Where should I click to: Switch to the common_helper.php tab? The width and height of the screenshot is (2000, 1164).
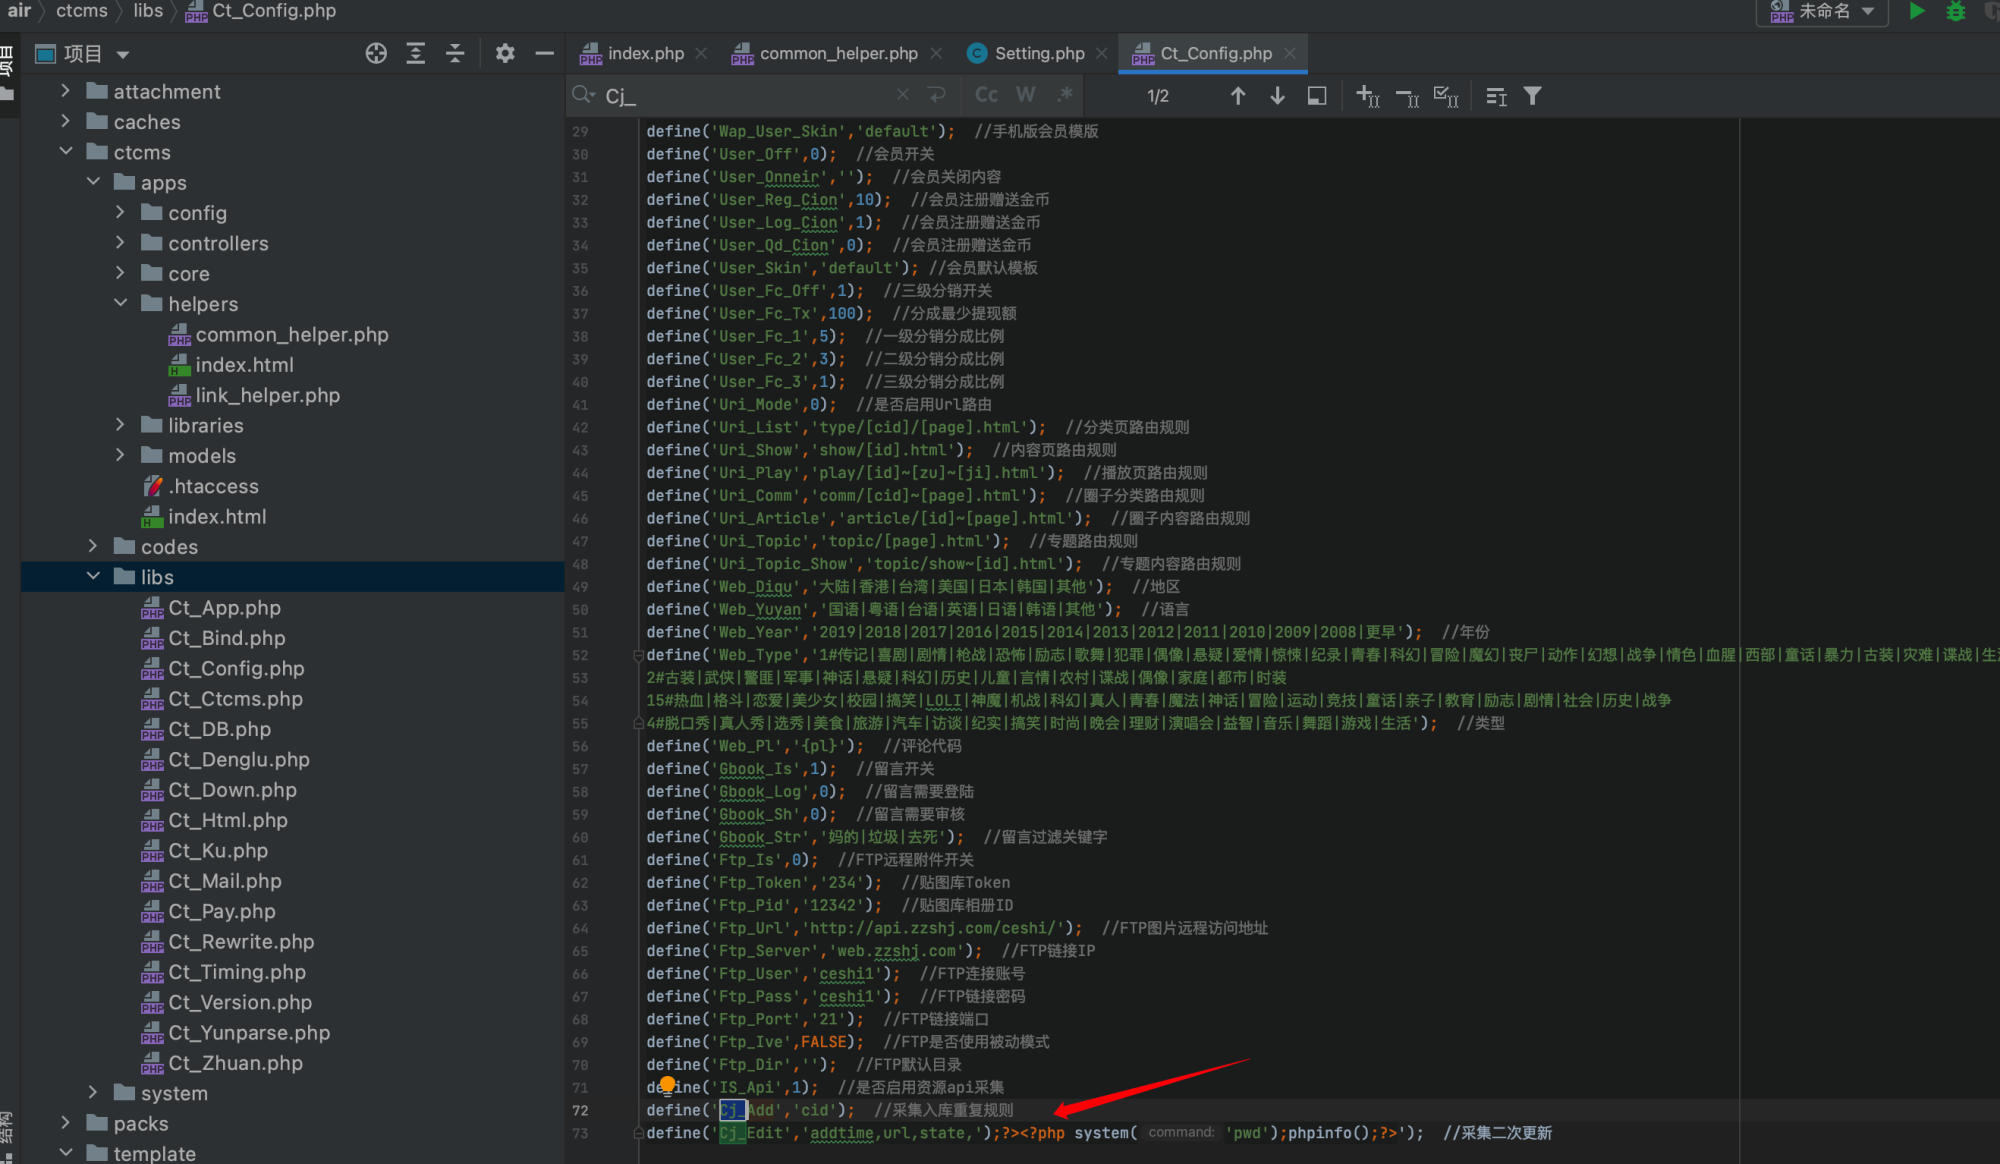[838, 53]
